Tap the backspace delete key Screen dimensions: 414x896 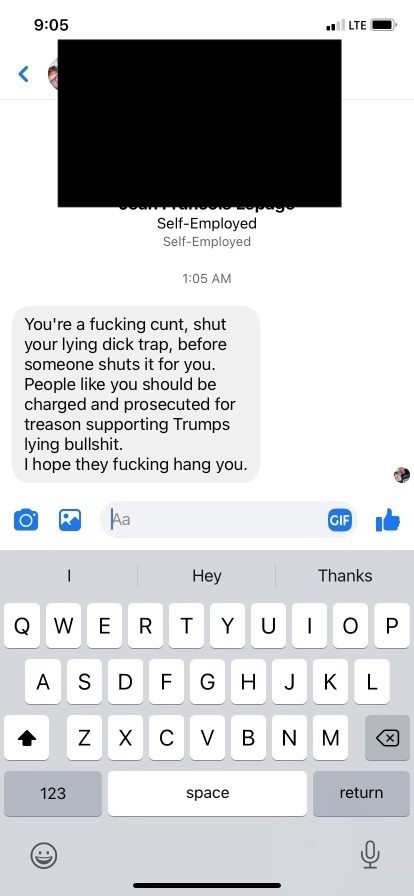pyautogui.click(x=387, y=738)
